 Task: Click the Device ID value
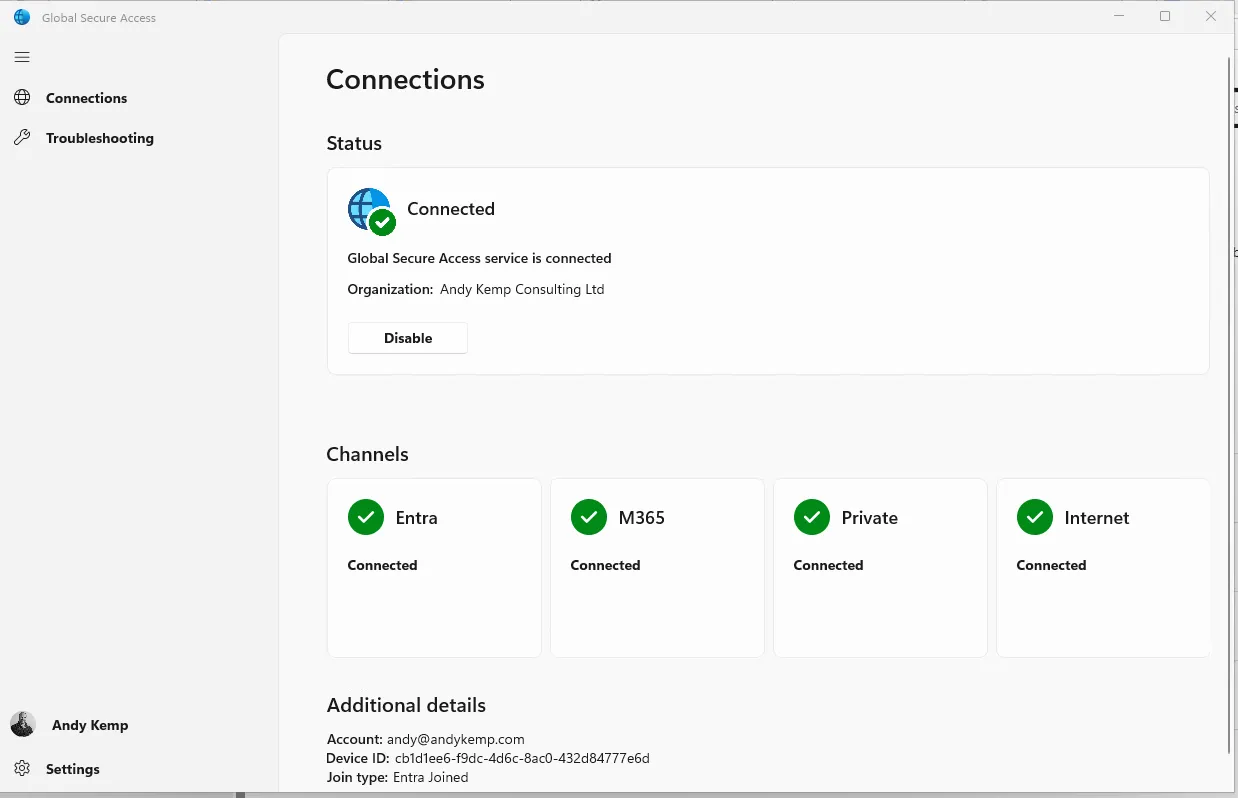click(x=522, y=759)
